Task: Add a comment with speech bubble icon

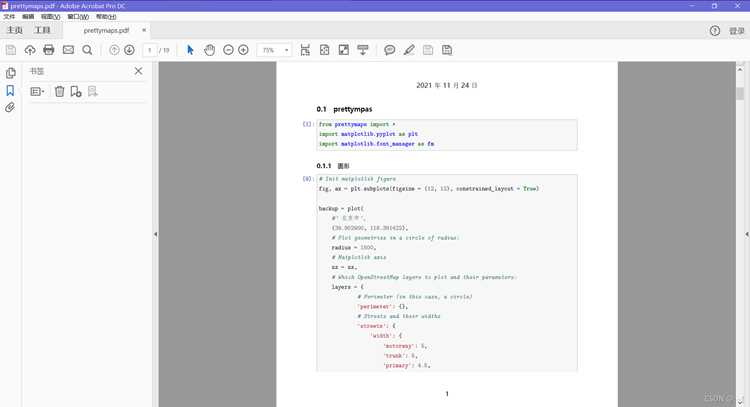Action: pyautogui.click(x=389, y=50)
